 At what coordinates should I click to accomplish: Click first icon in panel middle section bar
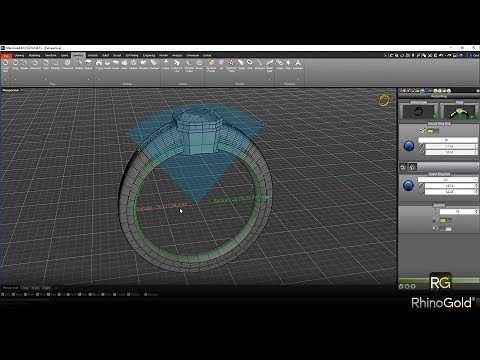click(403, 167)
